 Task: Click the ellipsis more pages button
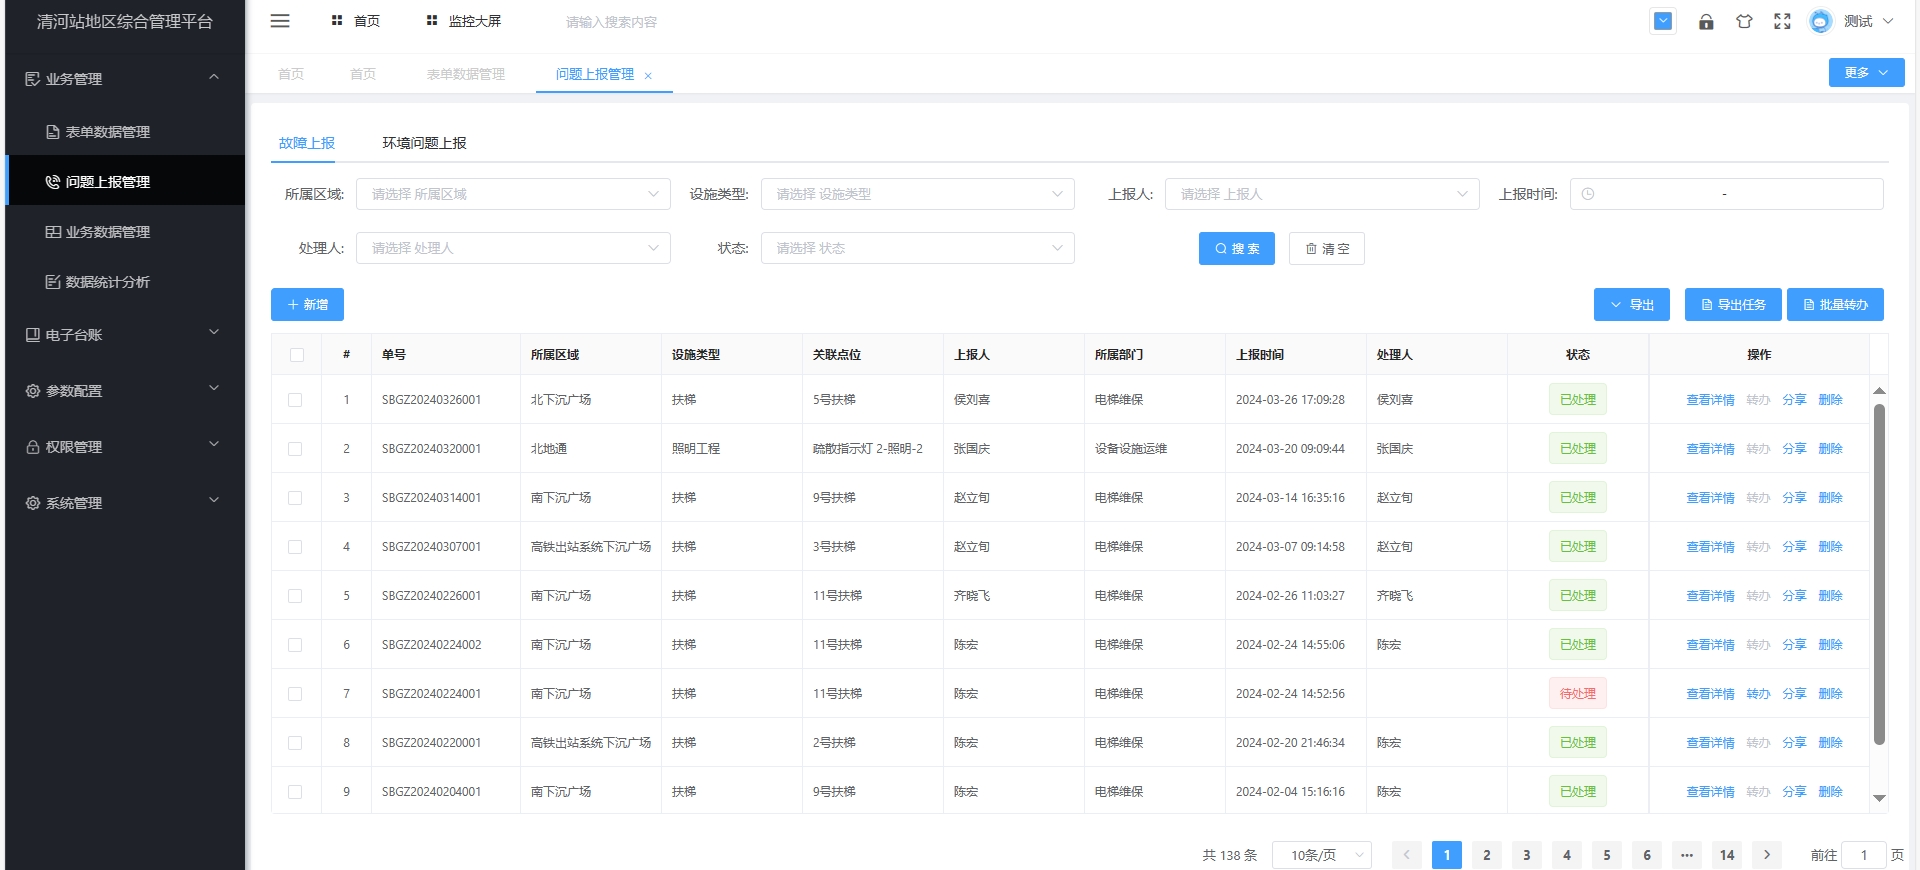1687,855
